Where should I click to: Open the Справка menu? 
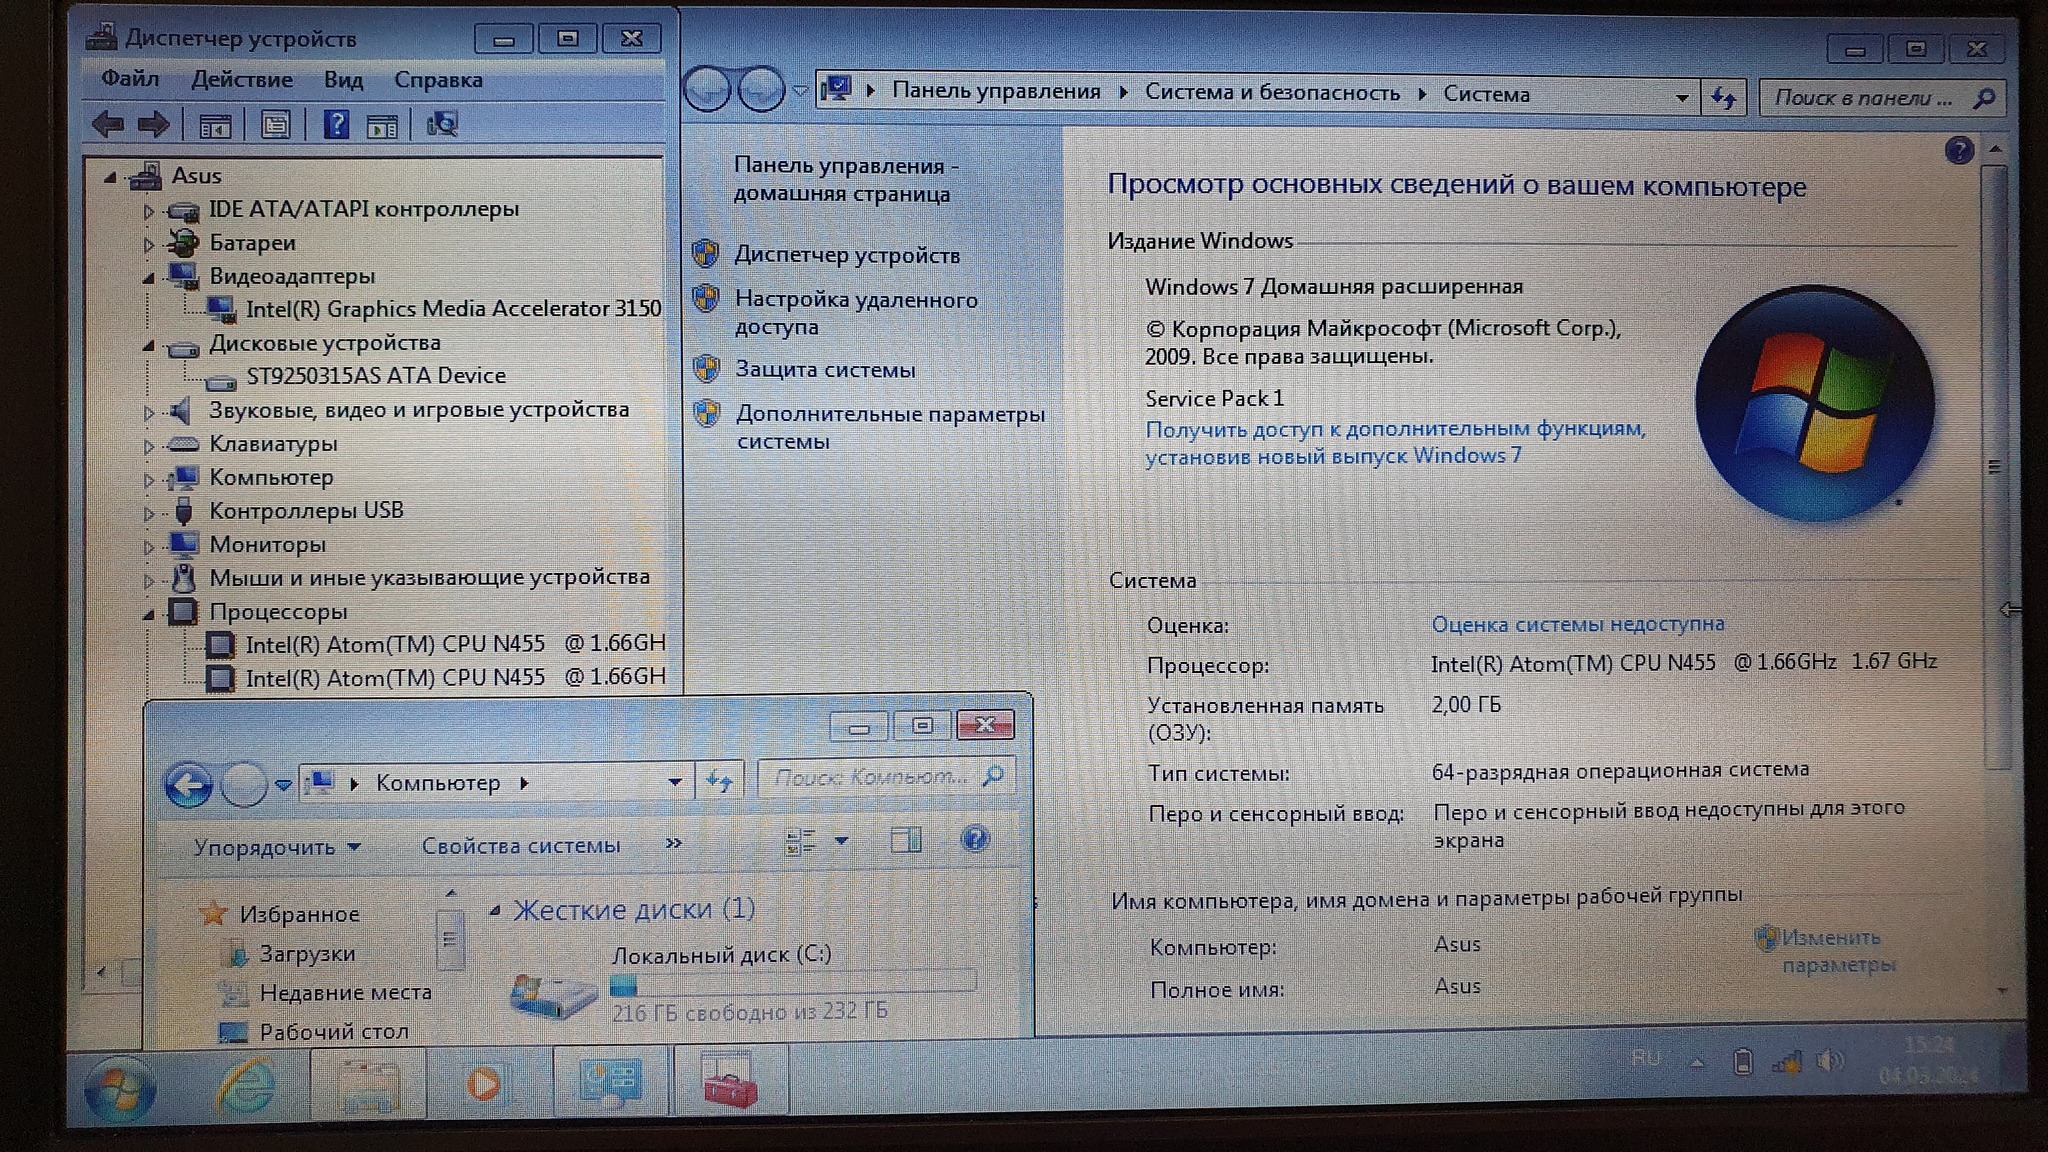pos(438,80)
